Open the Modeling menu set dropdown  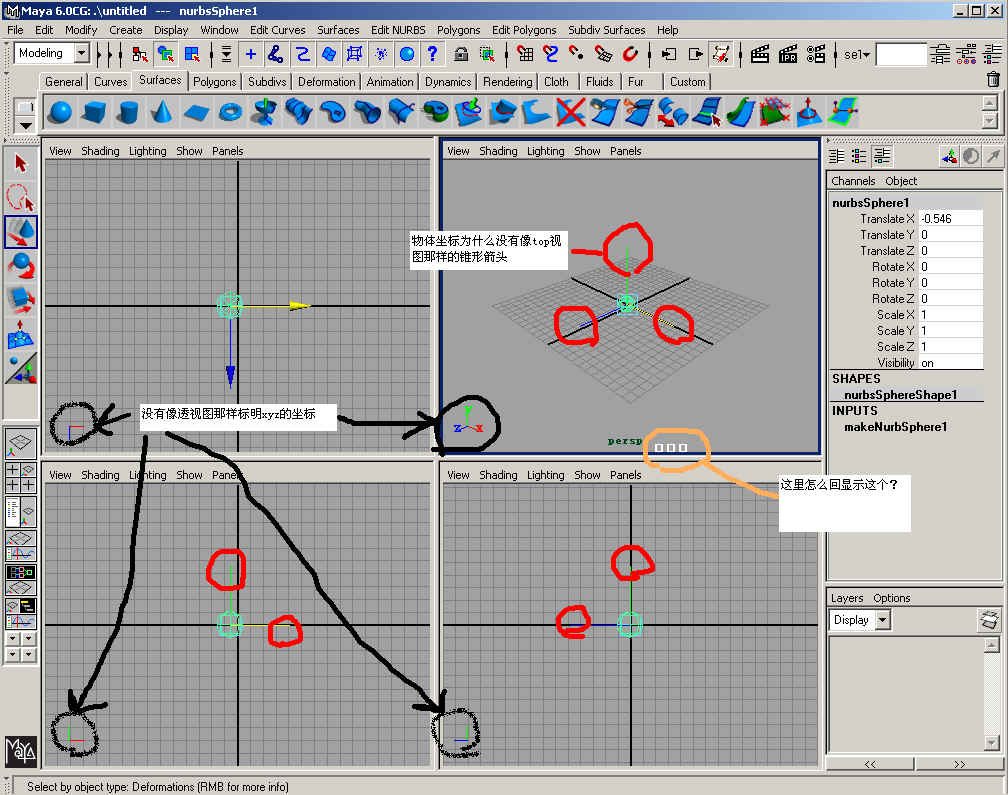[82, 53]
